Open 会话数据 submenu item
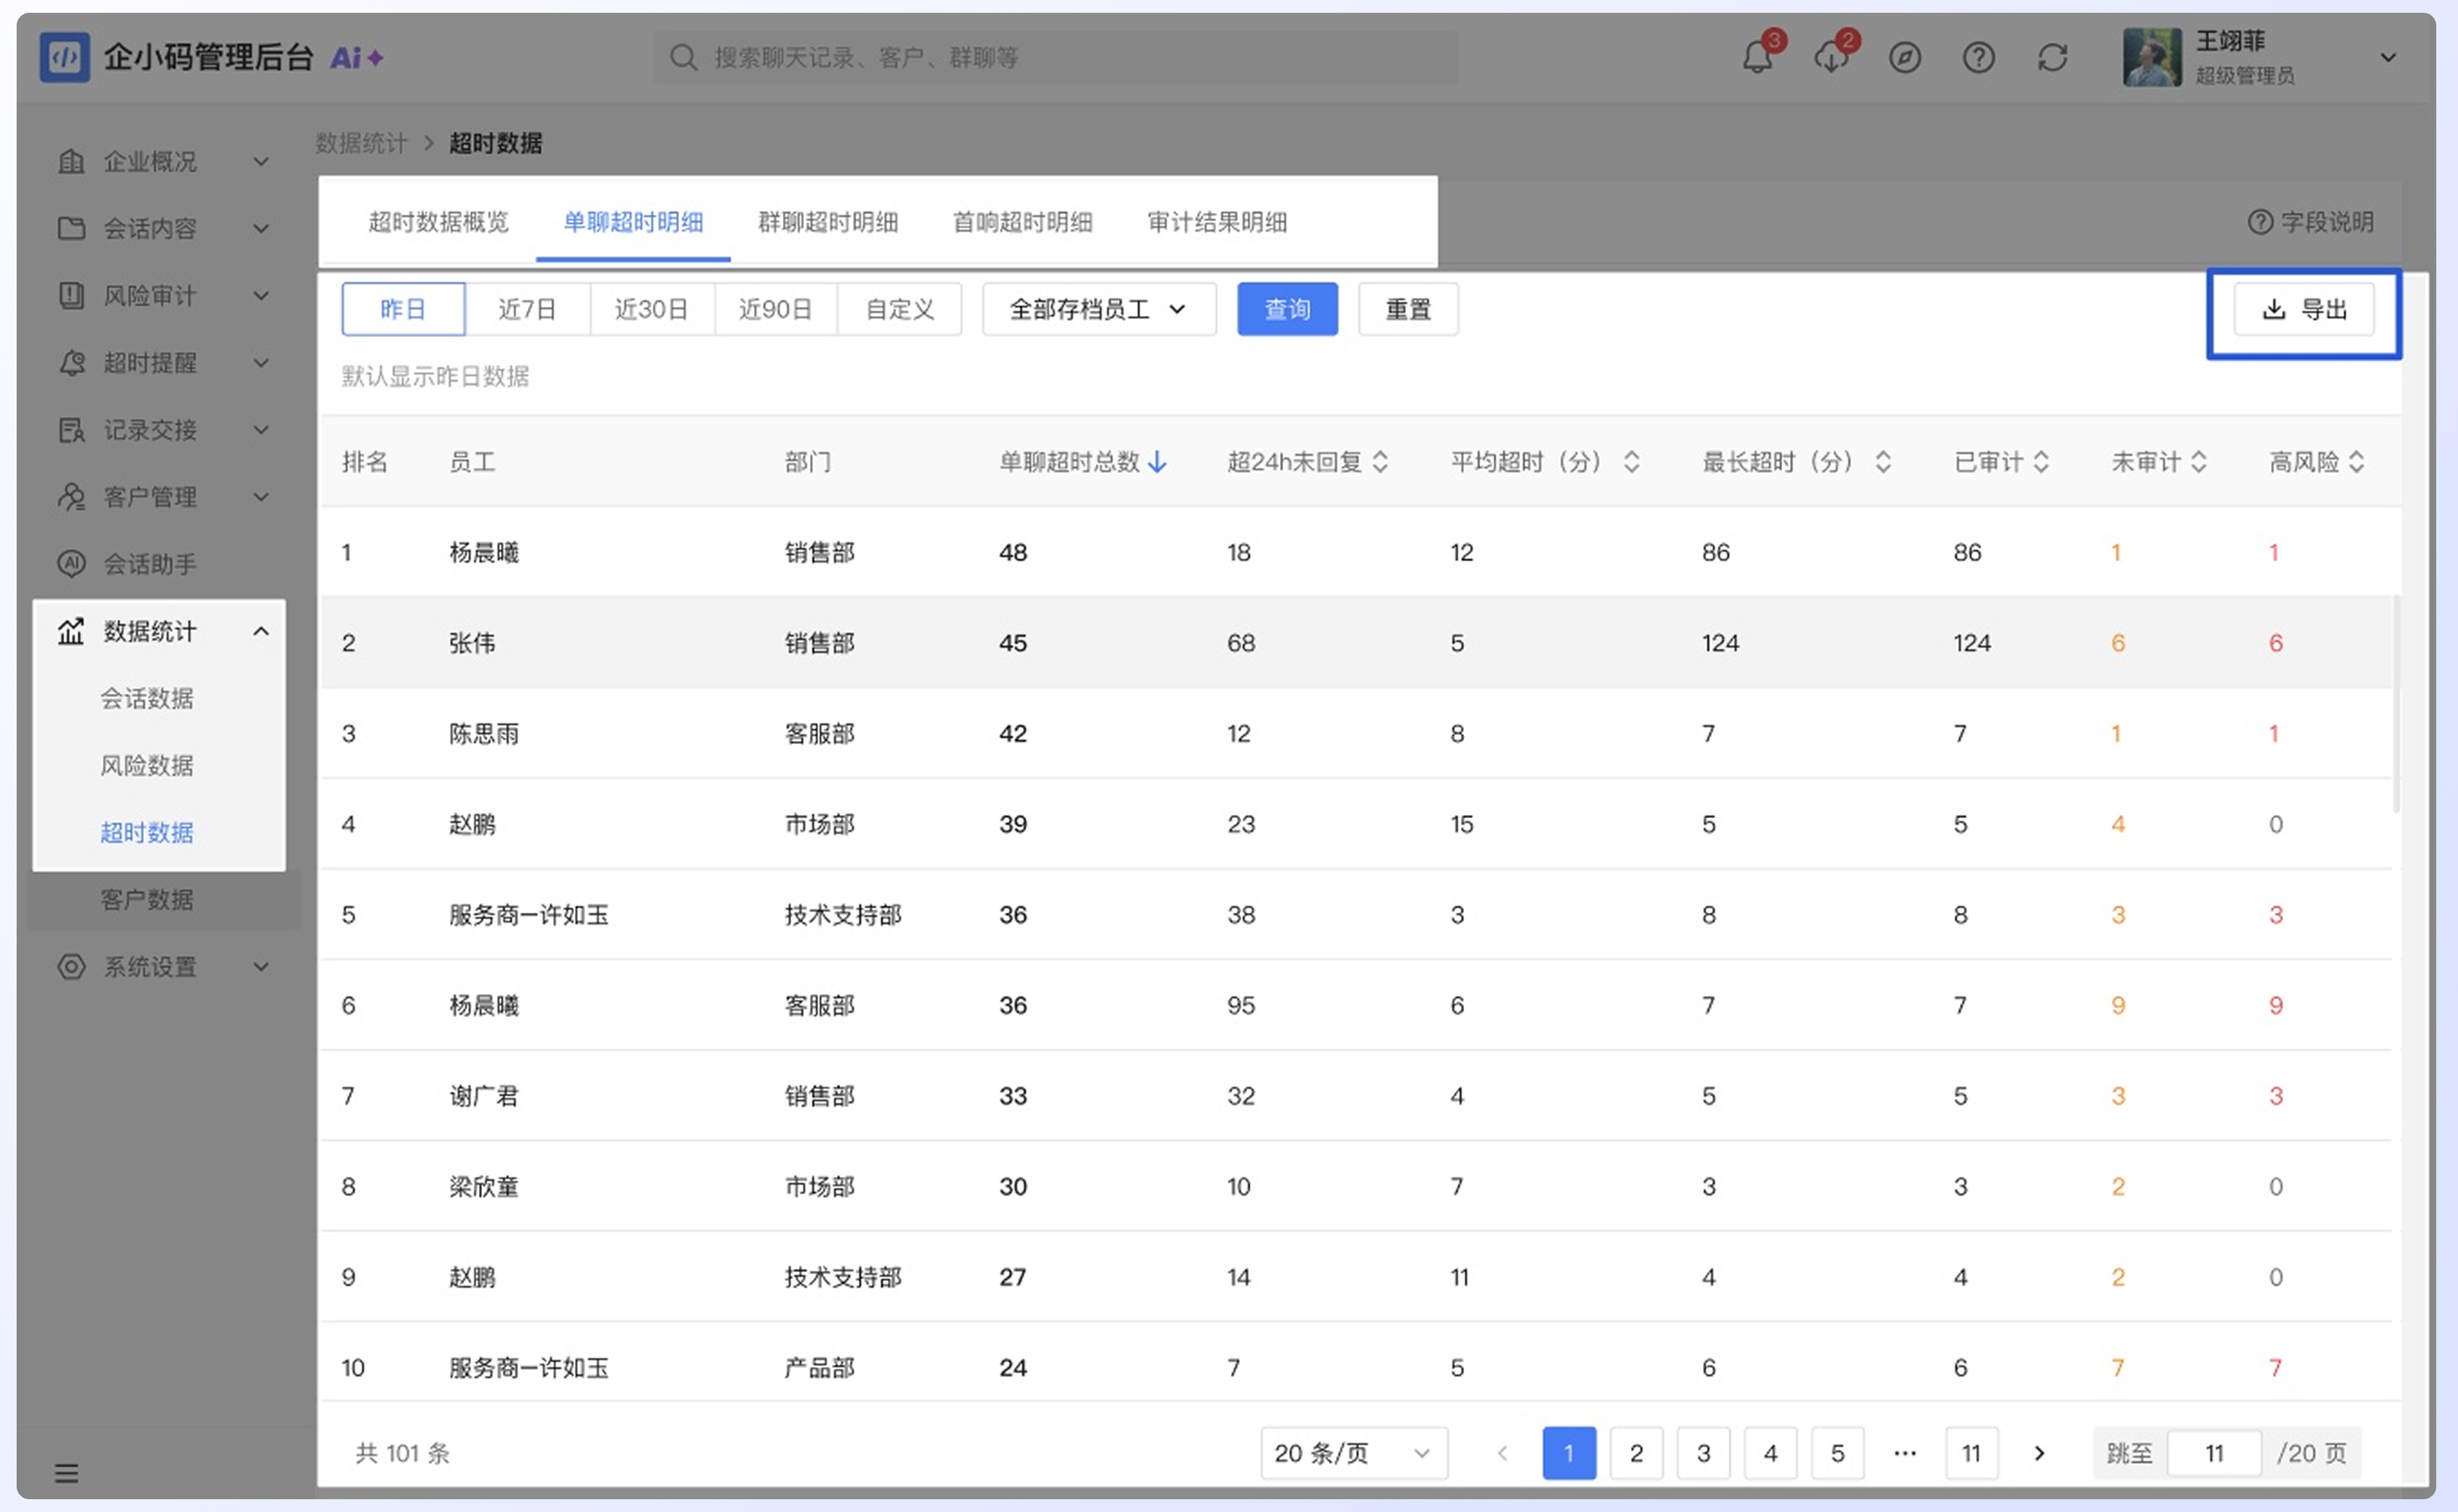2458x1512 pixels. pos(147,698)
